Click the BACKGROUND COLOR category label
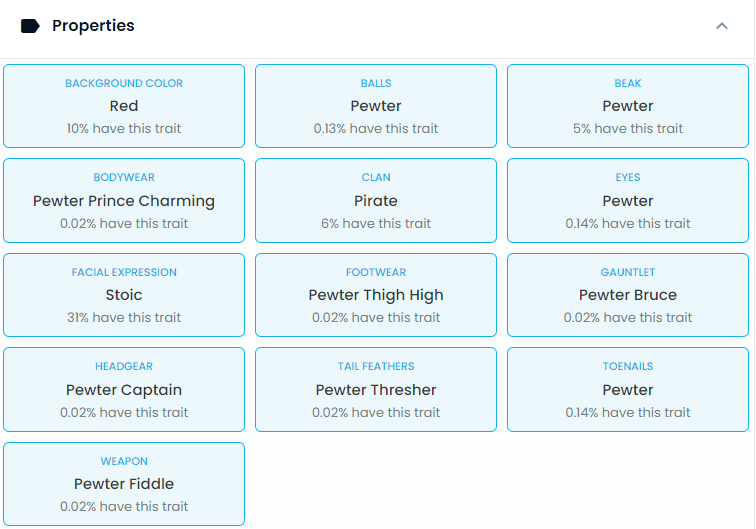 (x=124, y=83)
